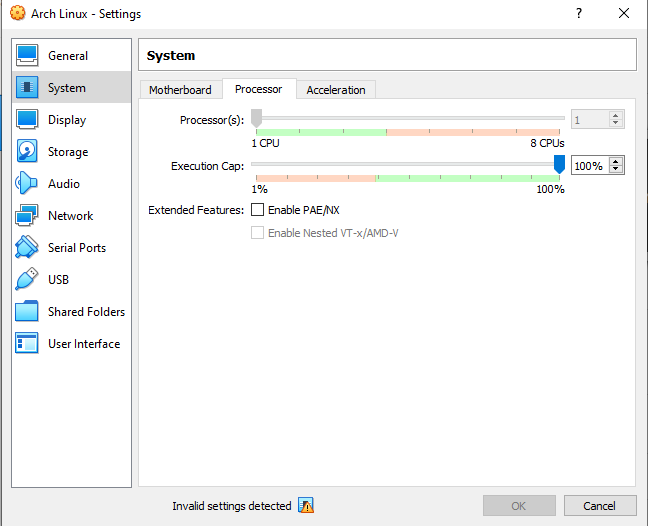Select the Processor tab
The height and width of the screenshot is (526, 648).
[x=259, y=89]
